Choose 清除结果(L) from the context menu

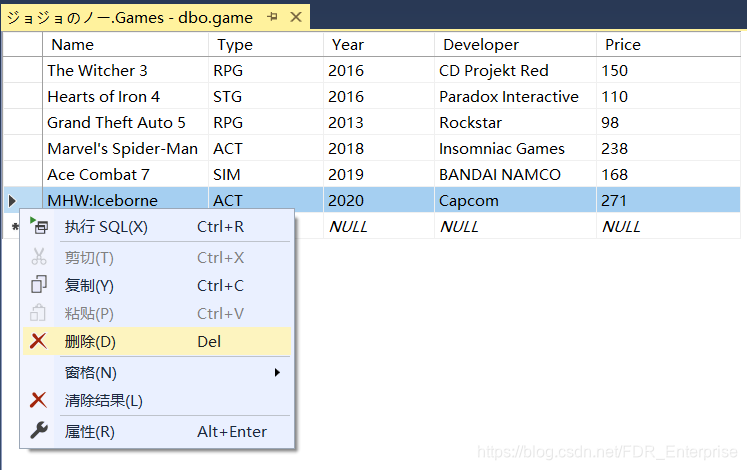(157, 400)
